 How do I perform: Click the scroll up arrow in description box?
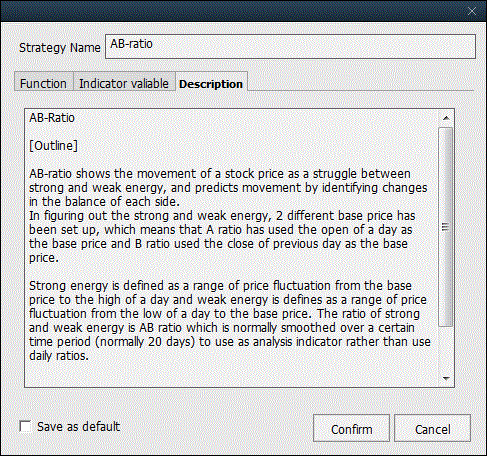[x=446, y=118]
